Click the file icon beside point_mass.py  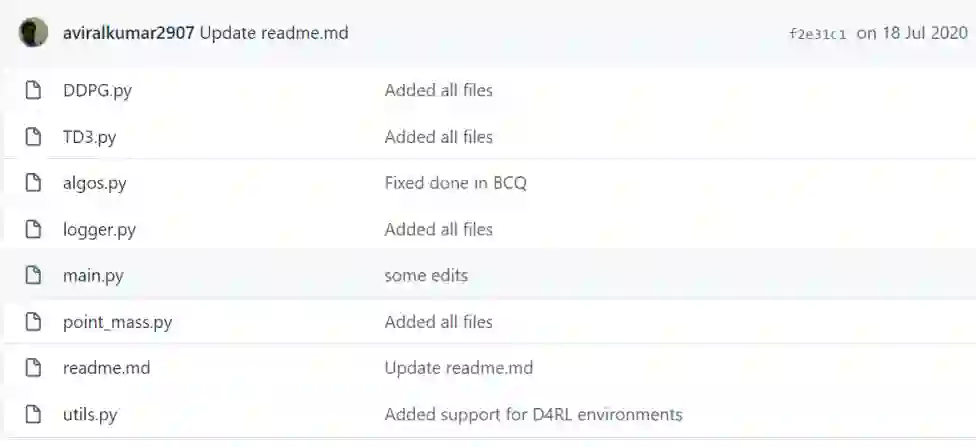(x=33, y=322)
